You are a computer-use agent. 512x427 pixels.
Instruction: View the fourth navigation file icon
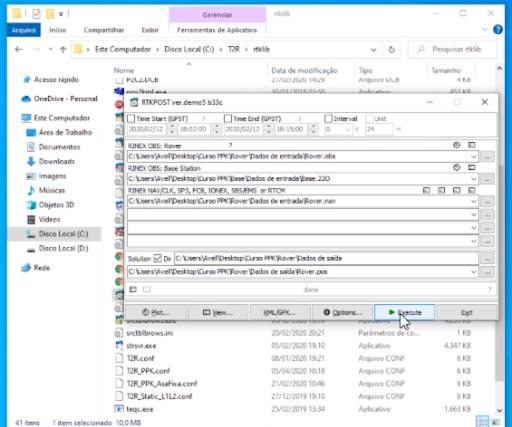click(x=472, y=190)
